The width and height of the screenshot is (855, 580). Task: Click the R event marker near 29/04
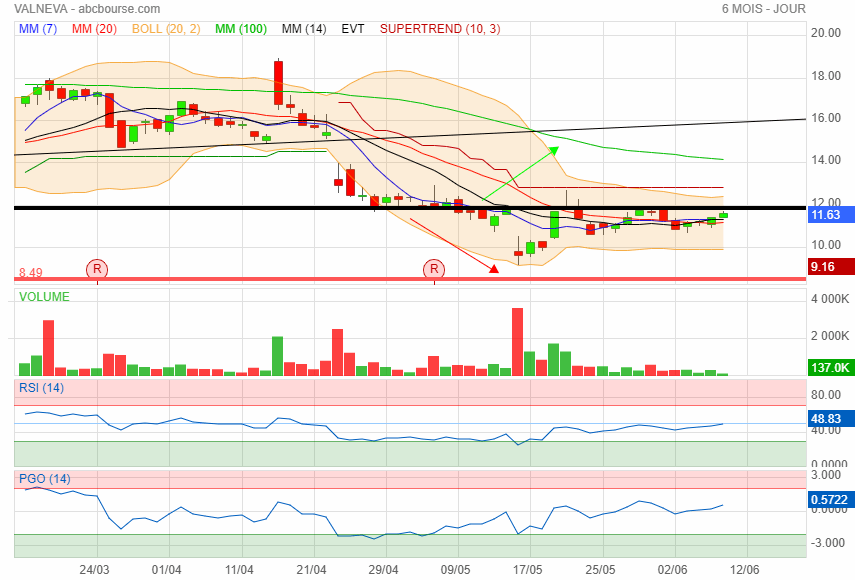pyautogui.click(x=434, y=269)
